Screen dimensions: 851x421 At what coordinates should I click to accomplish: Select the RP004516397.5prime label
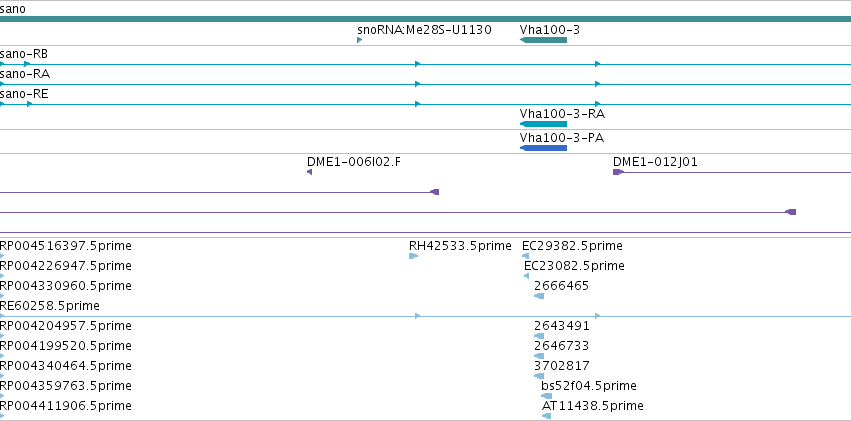point(66,246)
